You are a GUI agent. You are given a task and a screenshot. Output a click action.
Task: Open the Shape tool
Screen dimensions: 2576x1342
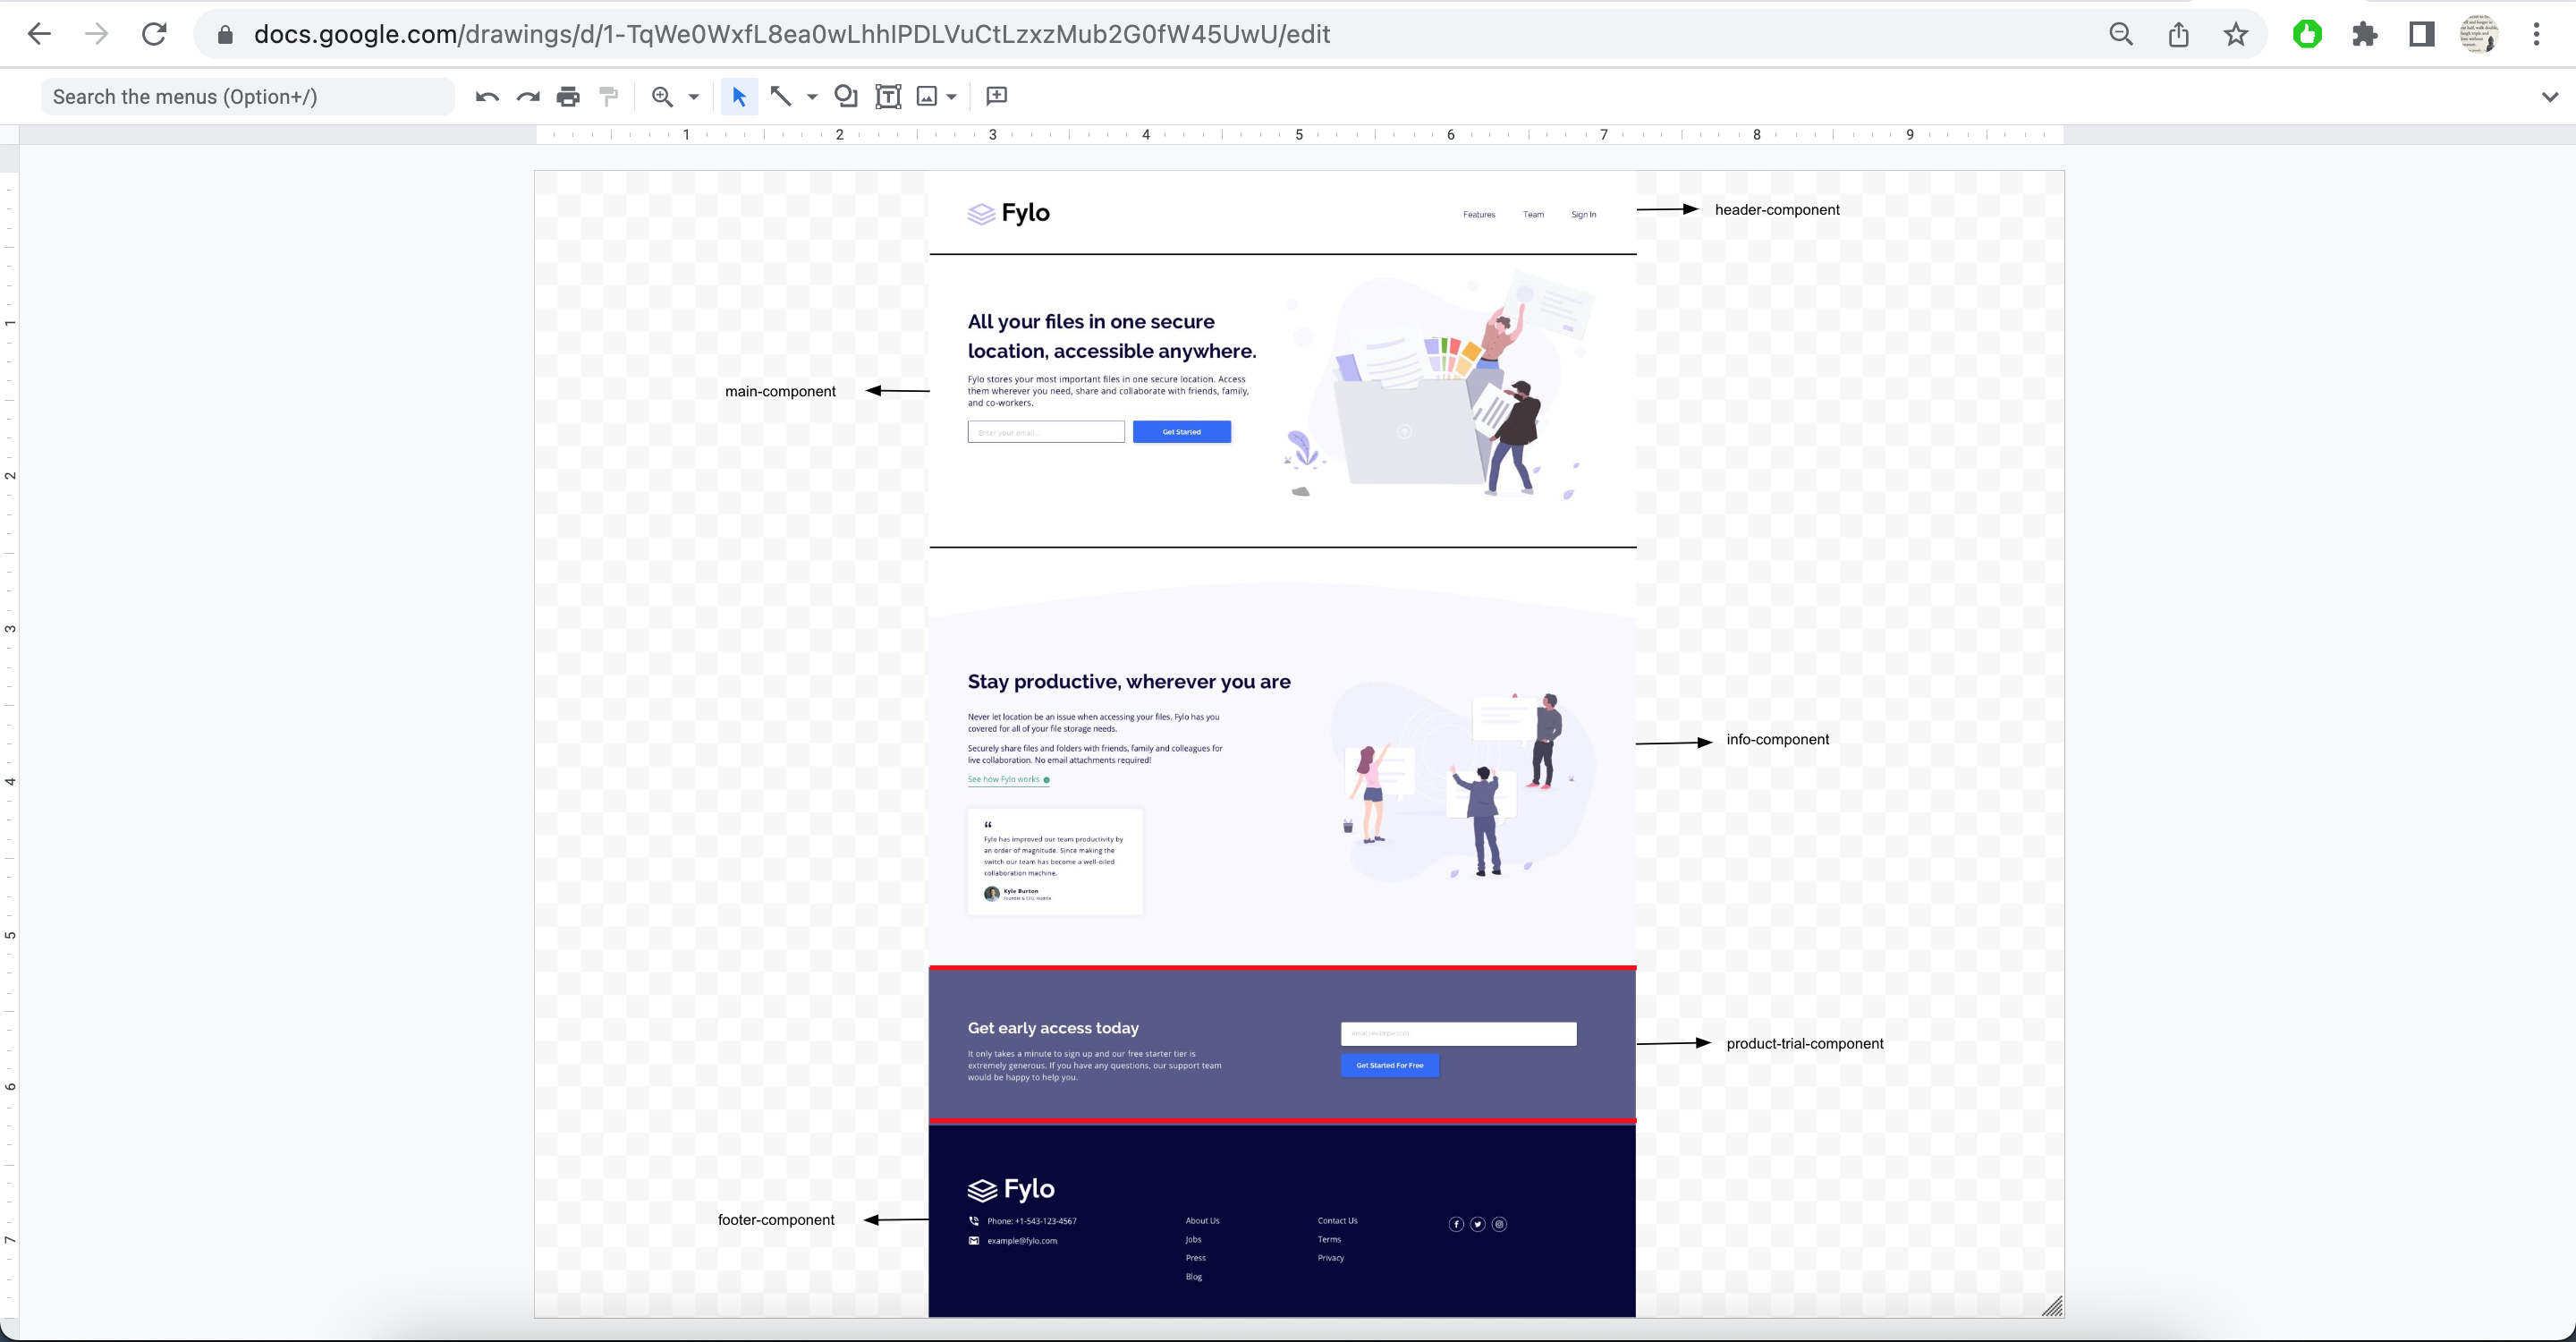click(846, 97)
